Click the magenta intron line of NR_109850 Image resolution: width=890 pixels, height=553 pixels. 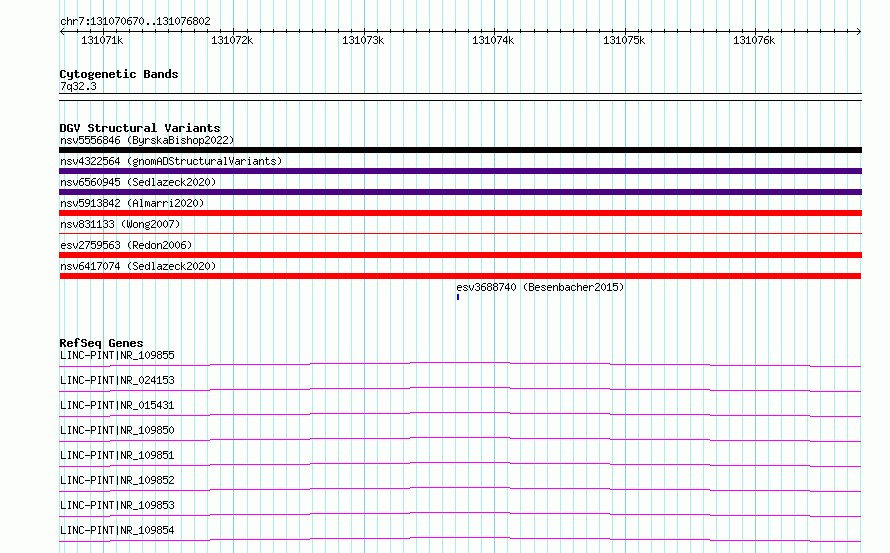[460, 438]
